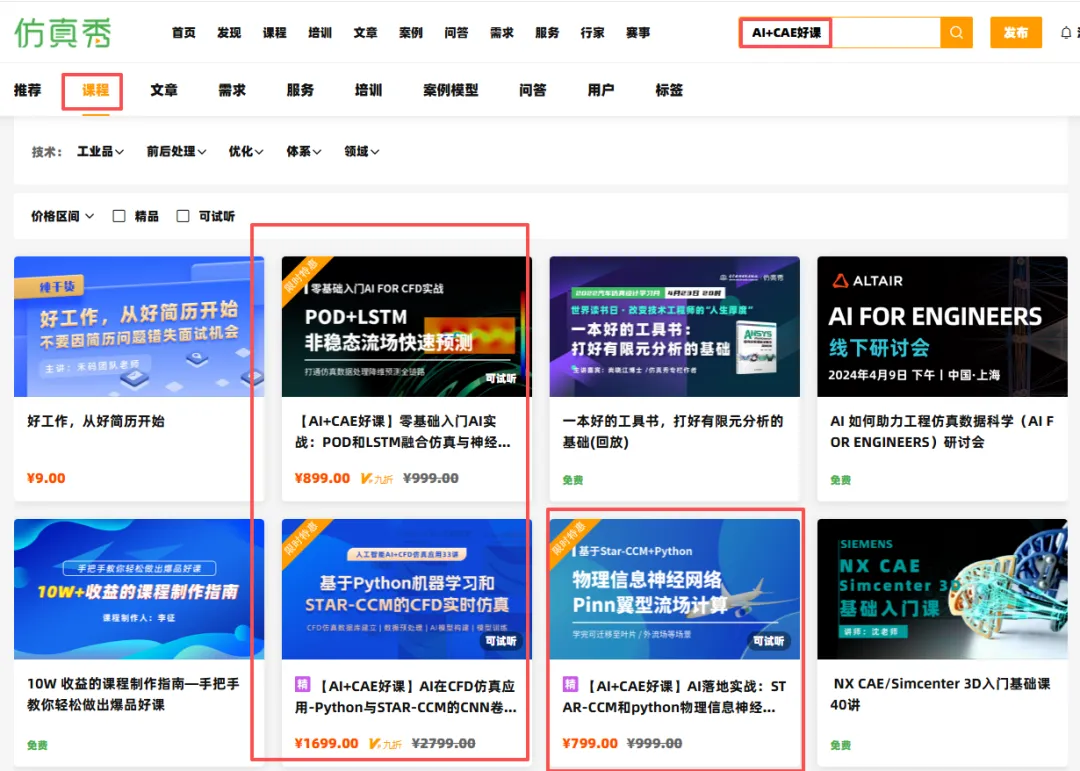Click the 仿真秀 site logo
This screenshot has height=771, width=1080.
[64, 32]
